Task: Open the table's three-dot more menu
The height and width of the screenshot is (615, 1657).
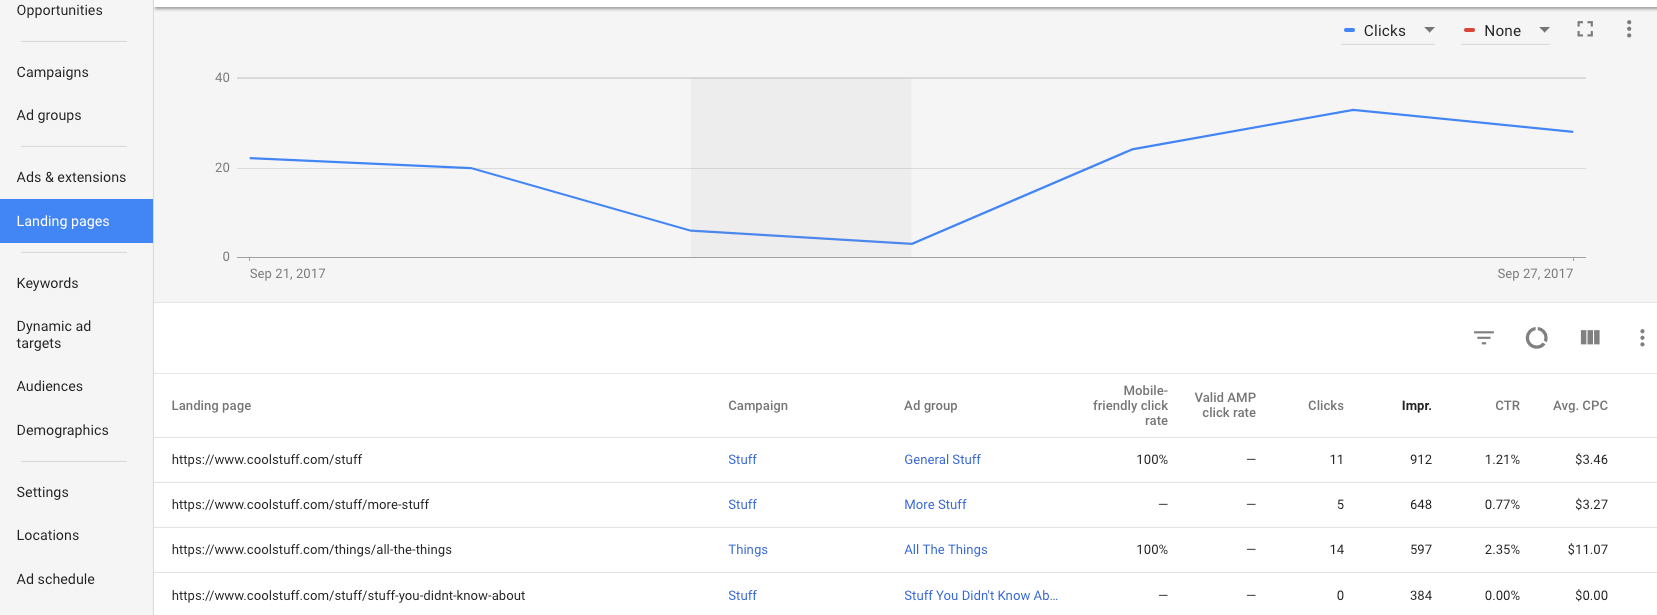Action: (1642, 338)
